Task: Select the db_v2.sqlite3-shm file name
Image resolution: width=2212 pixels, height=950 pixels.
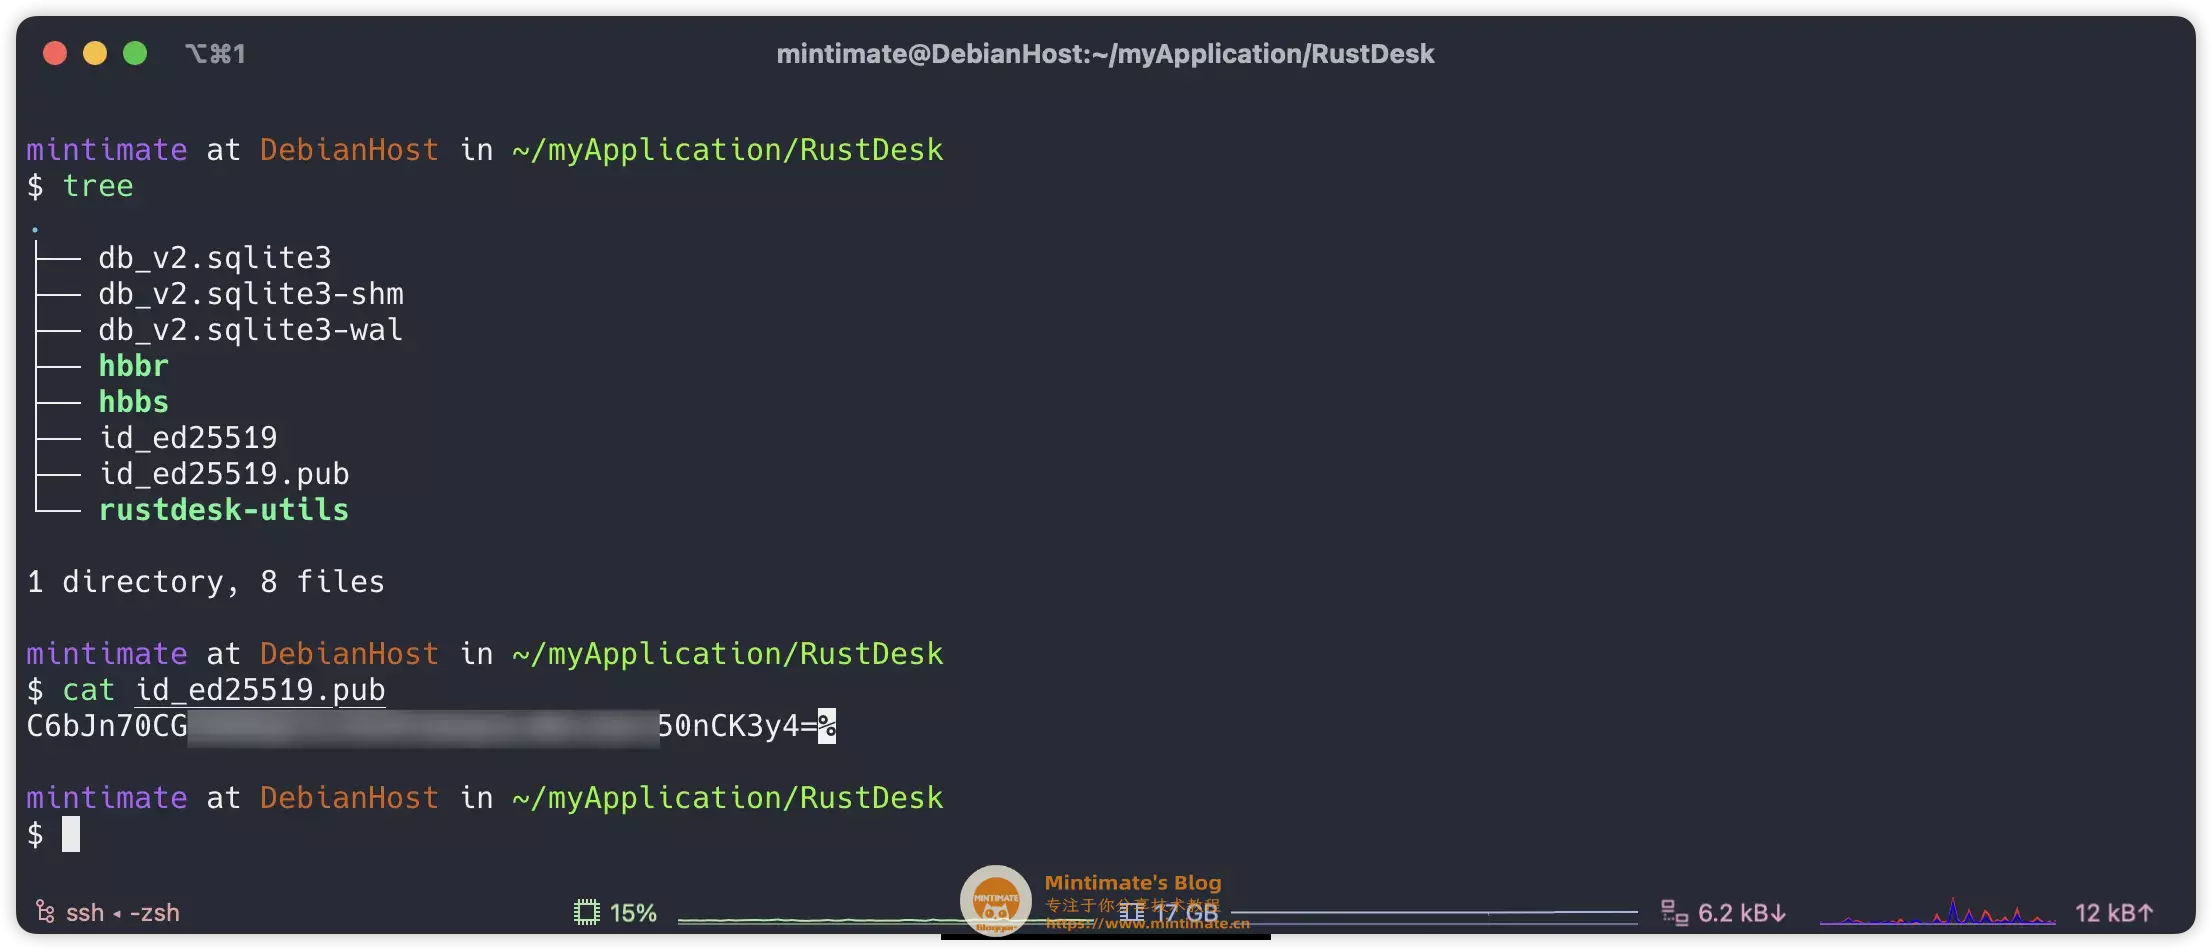Action: click(251, 294)
